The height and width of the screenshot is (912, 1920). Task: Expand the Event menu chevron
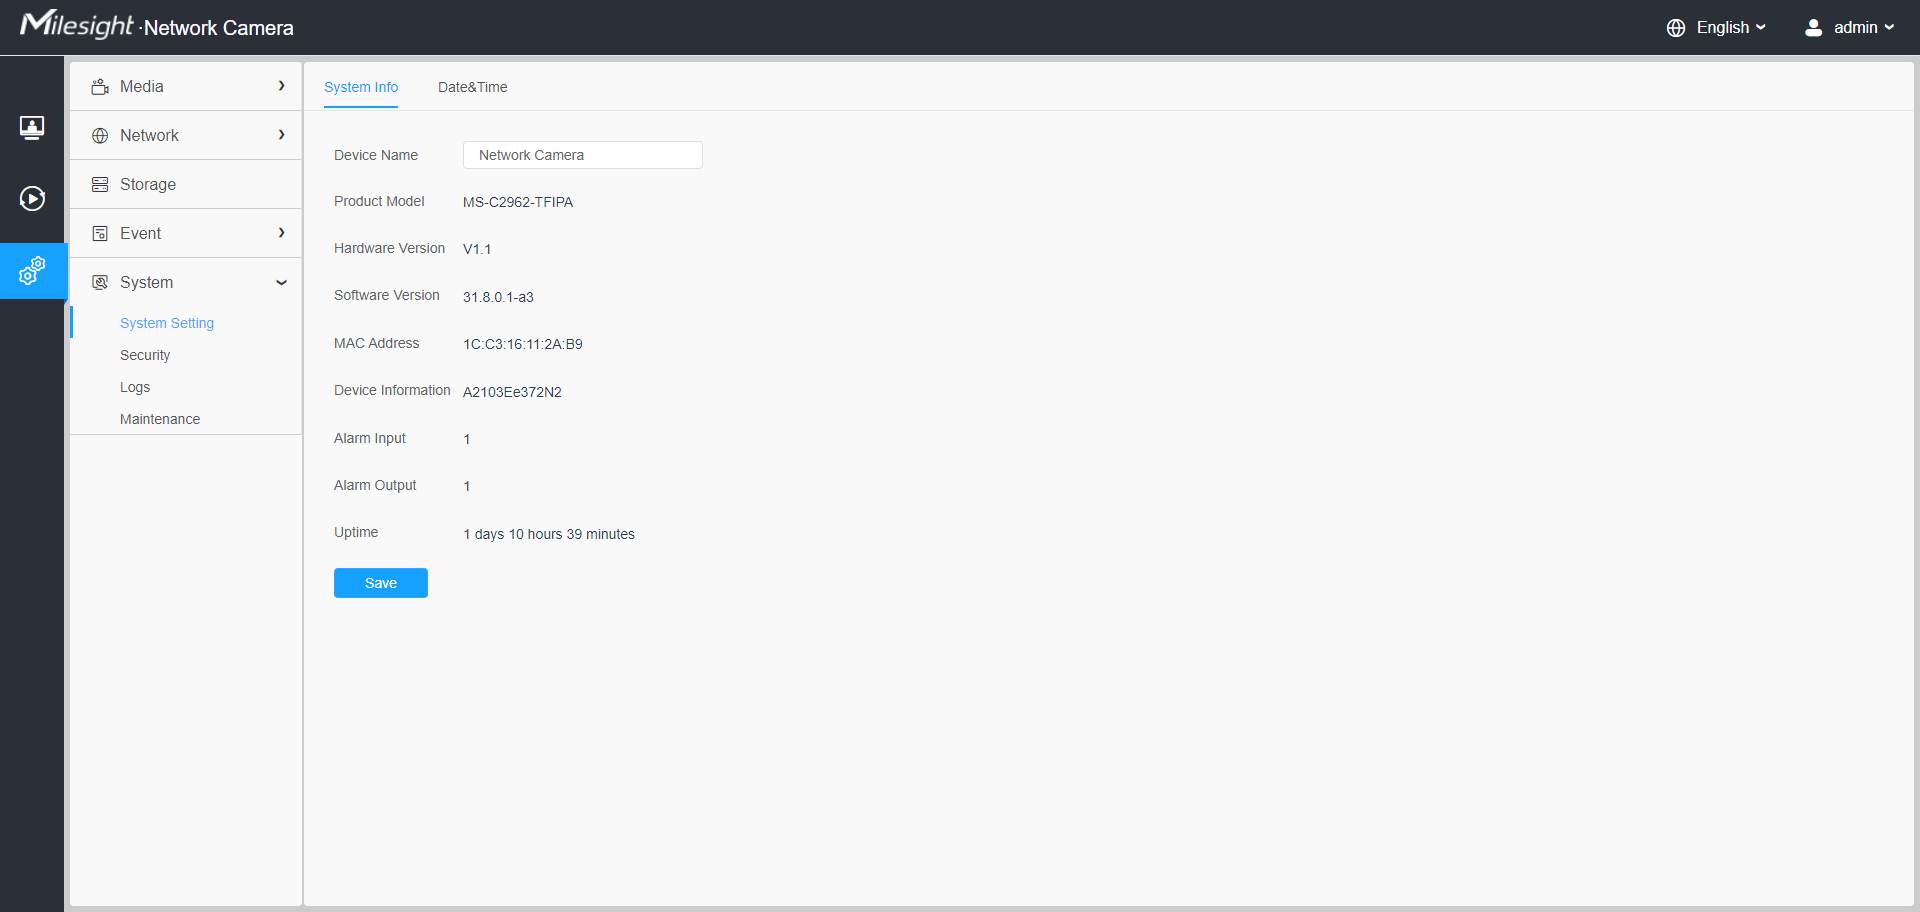pos(282,233)
